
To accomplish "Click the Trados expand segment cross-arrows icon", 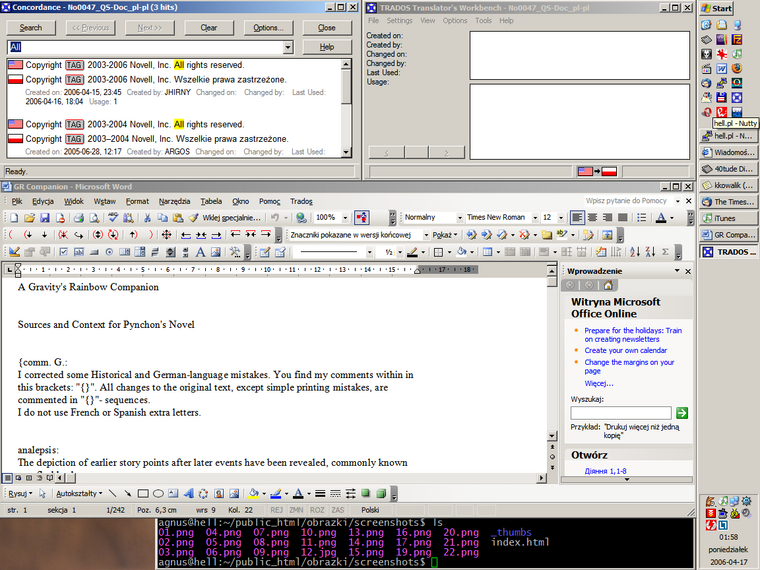I will point(167,235).
